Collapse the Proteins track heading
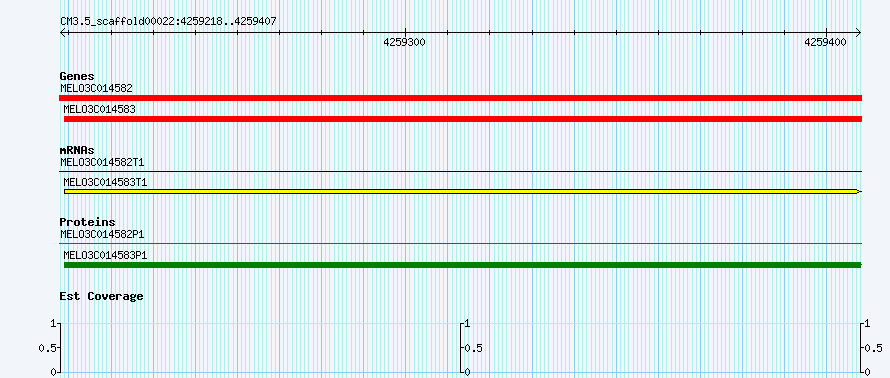 point(87,222)
